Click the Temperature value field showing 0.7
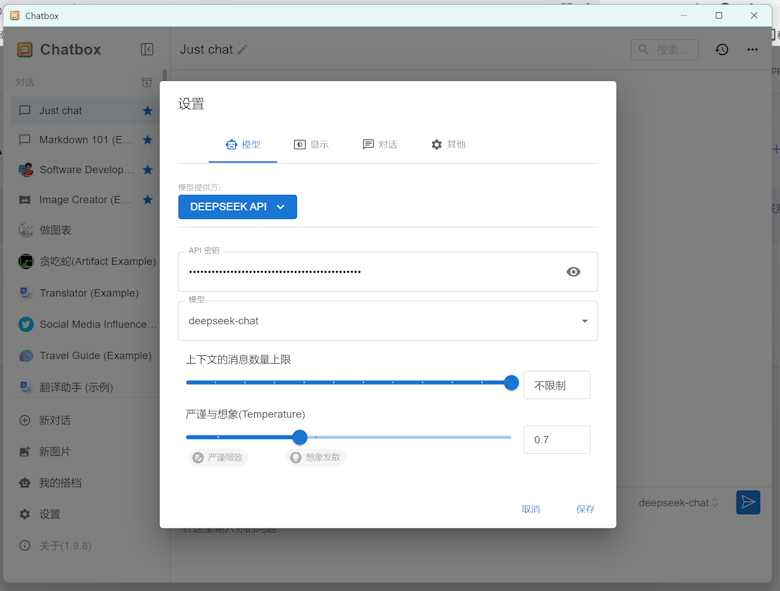This screenshot has width=780, height=591. pos(556,440)
